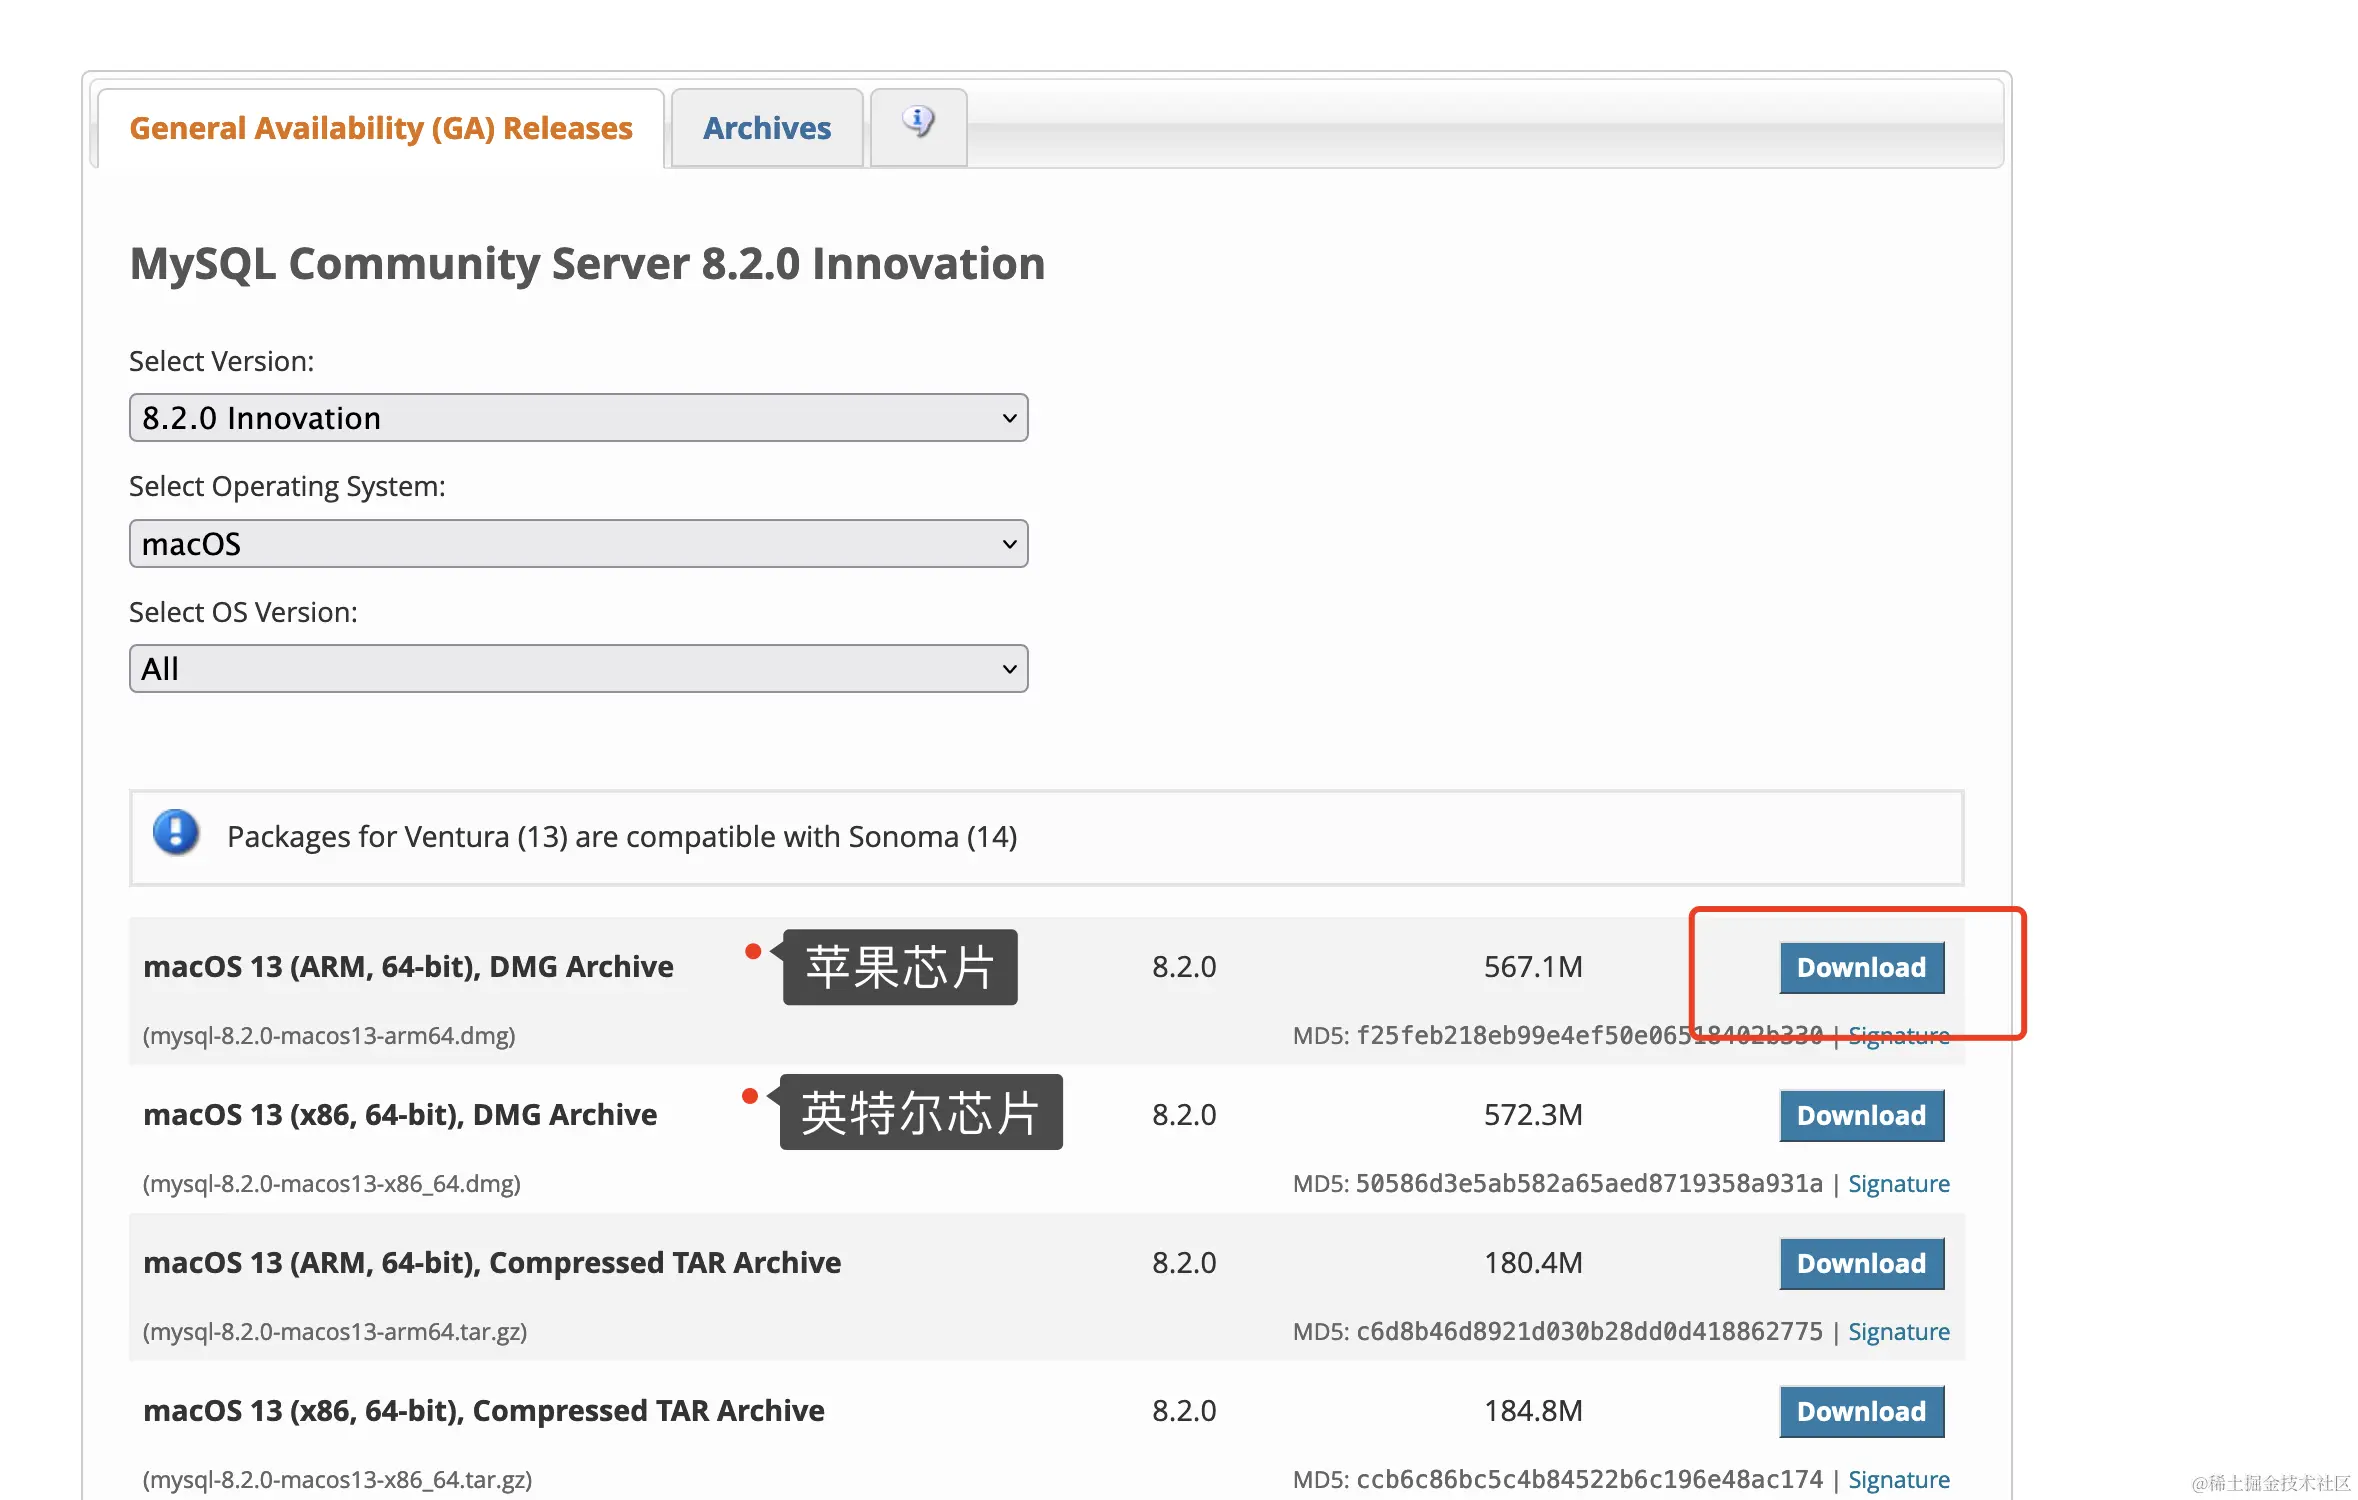Click the Select Version label
The width and height of the screenshot is (2358, 1500).
222,361
